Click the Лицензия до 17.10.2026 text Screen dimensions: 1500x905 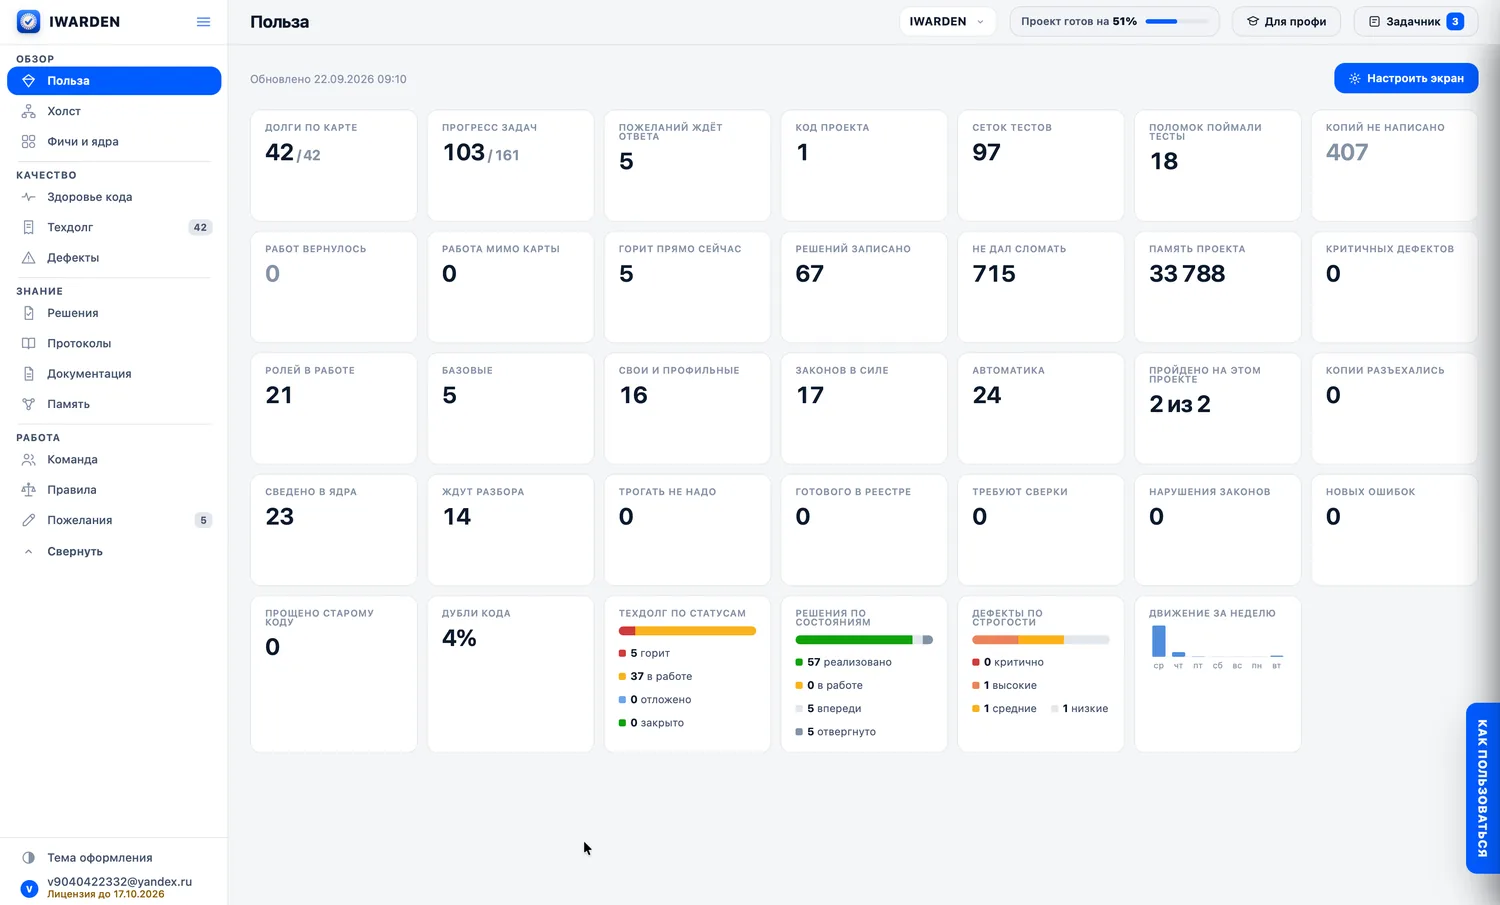[106, 894]
